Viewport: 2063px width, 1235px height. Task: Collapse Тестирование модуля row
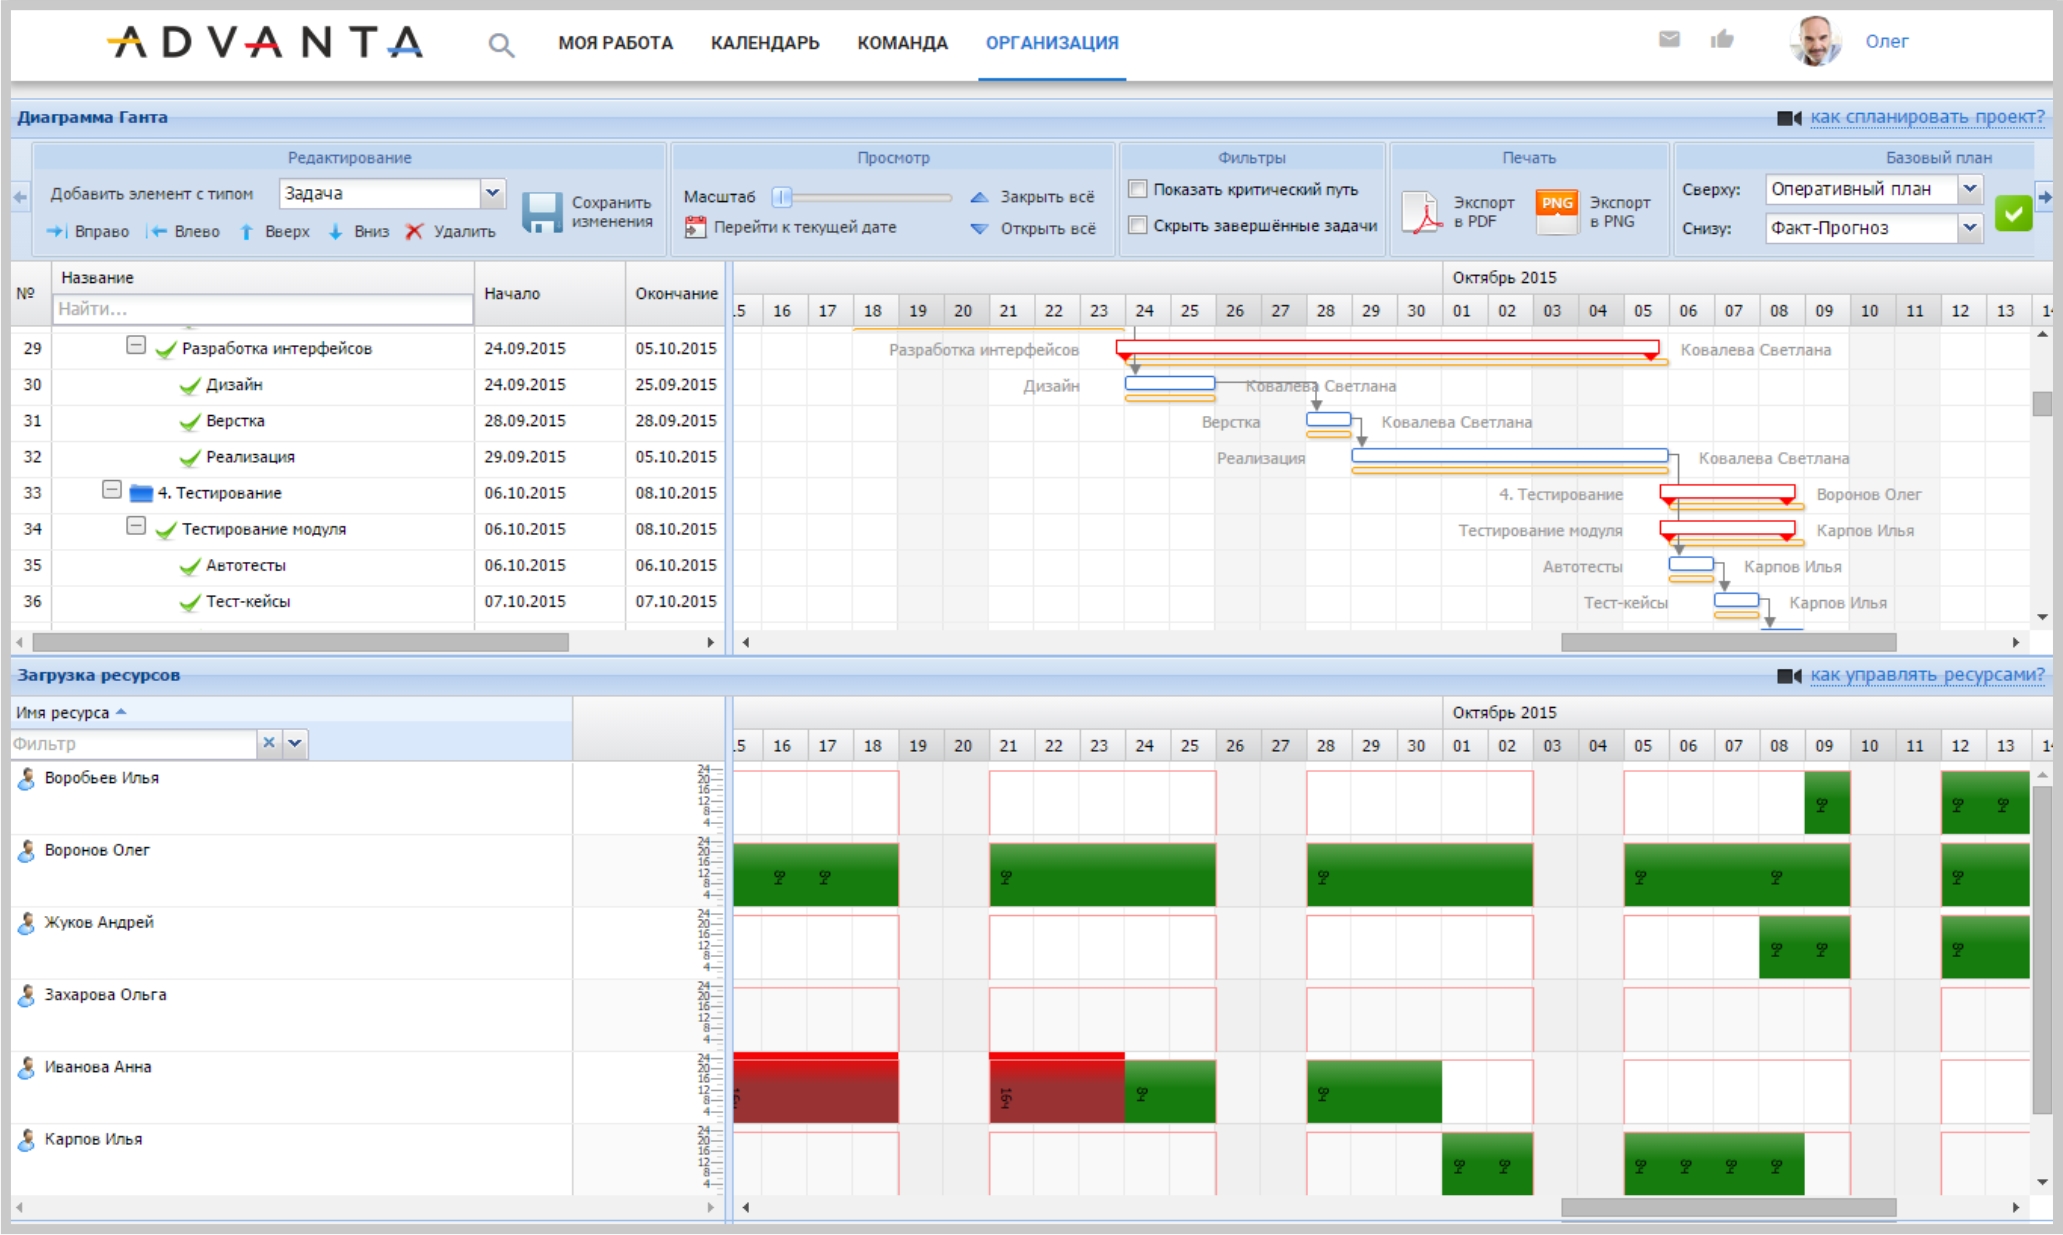pos(136,526)
